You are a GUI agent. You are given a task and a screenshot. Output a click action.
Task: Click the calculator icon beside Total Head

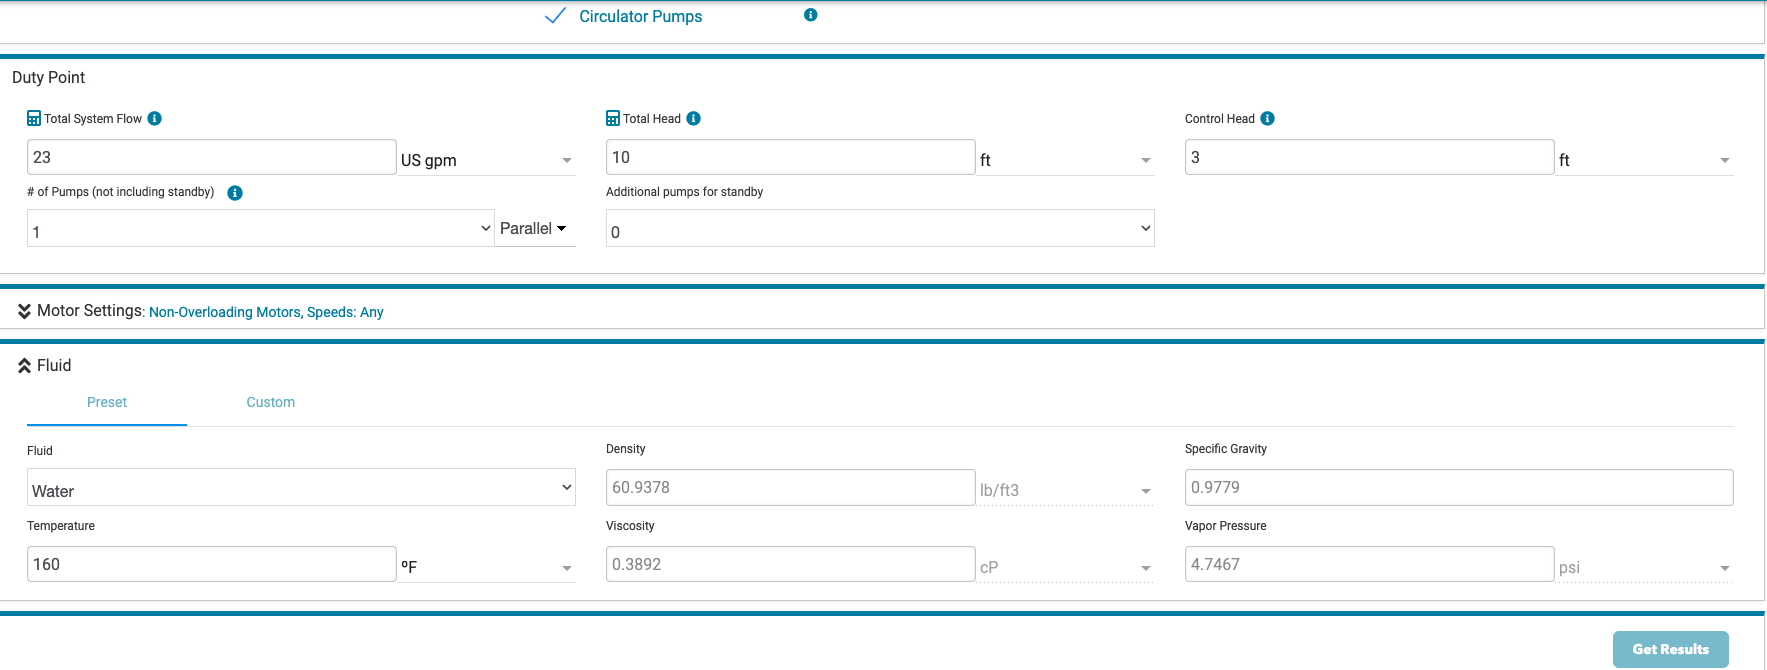(x=613, y=118)
